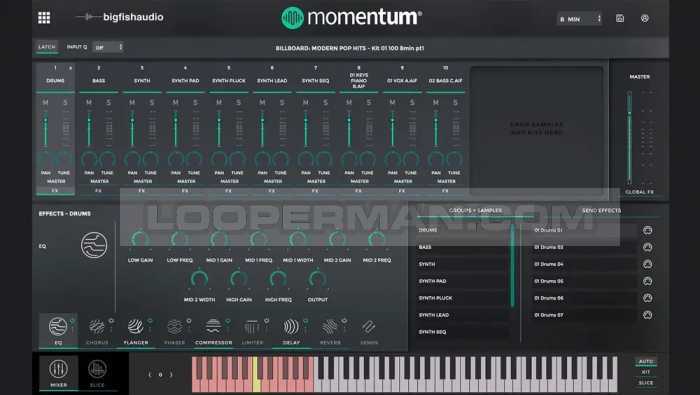Screen dimensions: 700x395
Task: Click drum icon beside 01 Drums 06
Action: click(648, 298)
